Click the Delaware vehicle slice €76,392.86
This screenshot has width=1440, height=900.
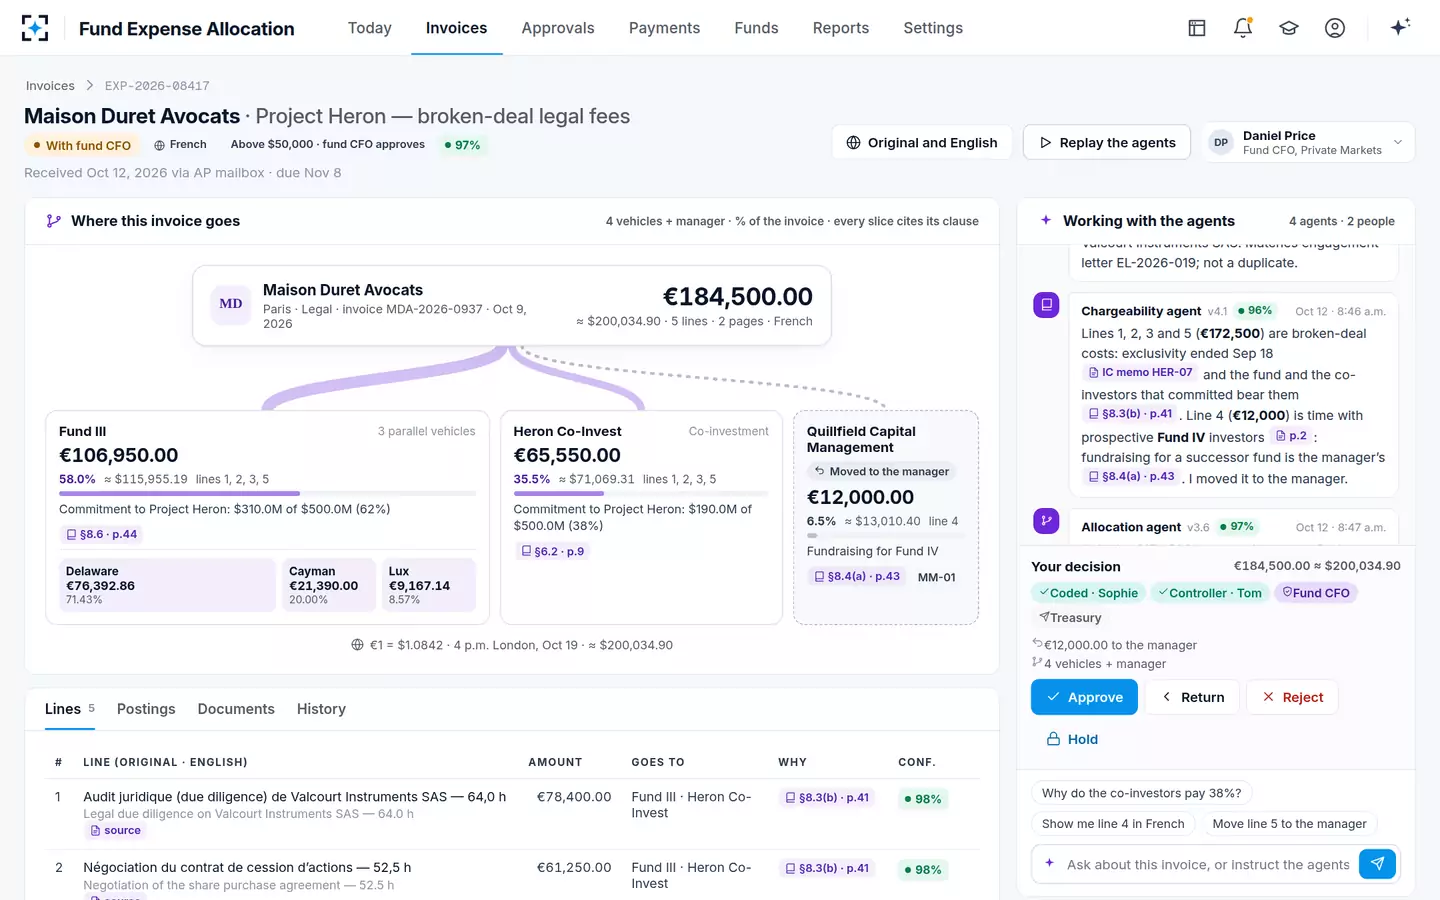167,585
